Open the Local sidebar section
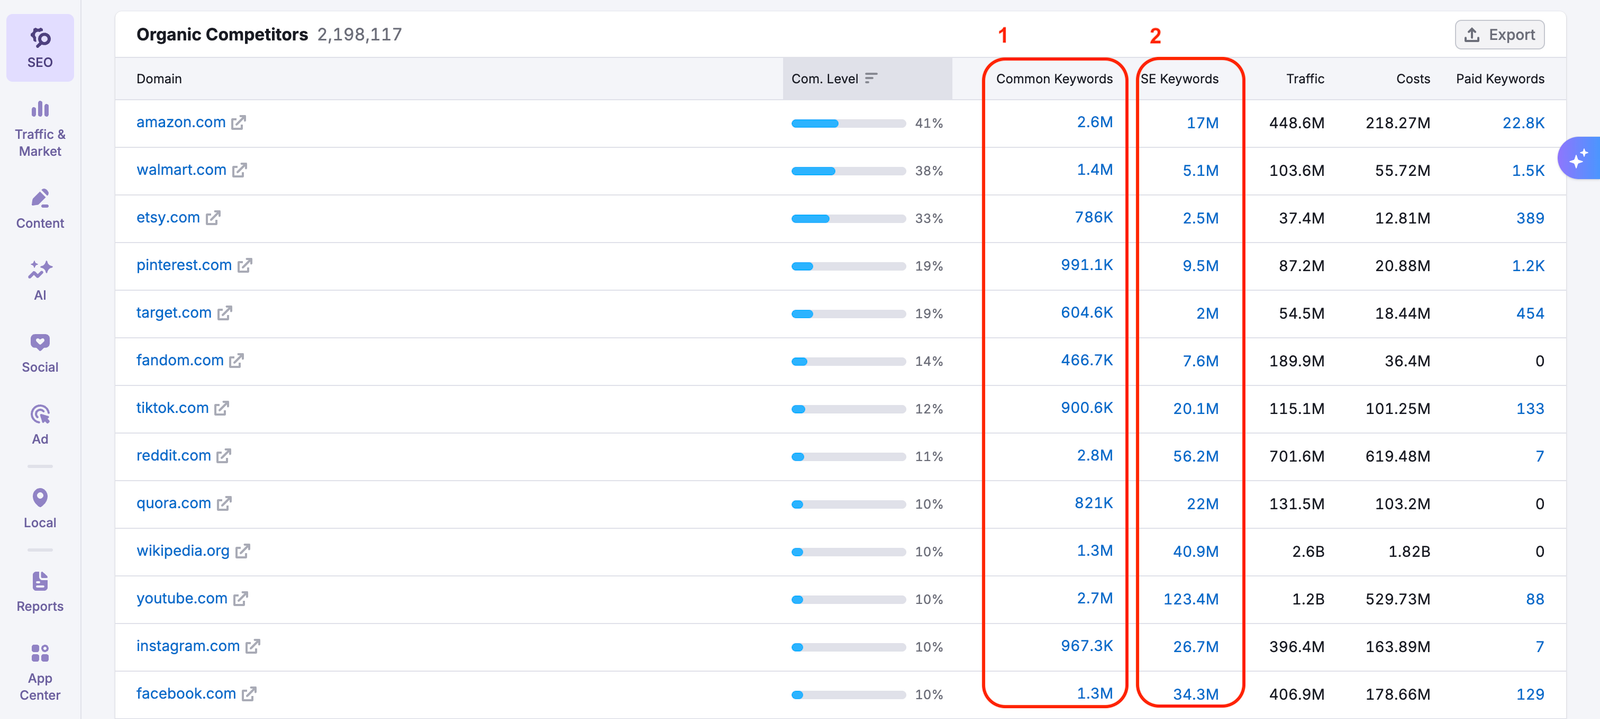The height and width of the screenshot is (719, 1600). (40, 509)
